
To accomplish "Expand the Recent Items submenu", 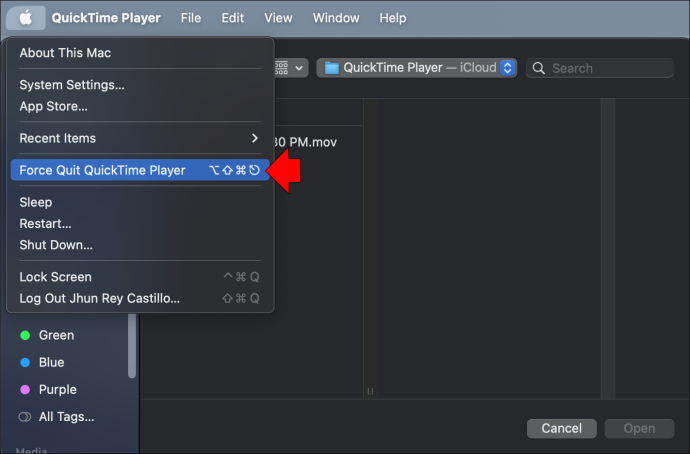I will 140,138.
